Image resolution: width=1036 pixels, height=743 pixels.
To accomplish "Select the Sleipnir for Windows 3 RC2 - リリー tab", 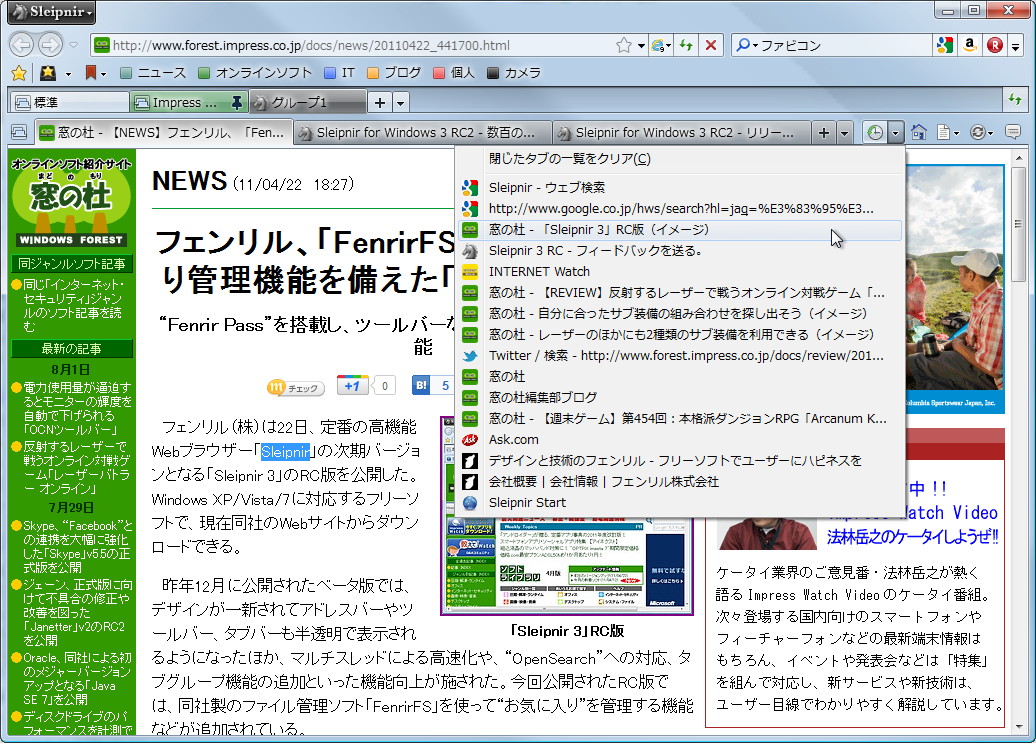I will pyautogui.click(x=681, y=132).
